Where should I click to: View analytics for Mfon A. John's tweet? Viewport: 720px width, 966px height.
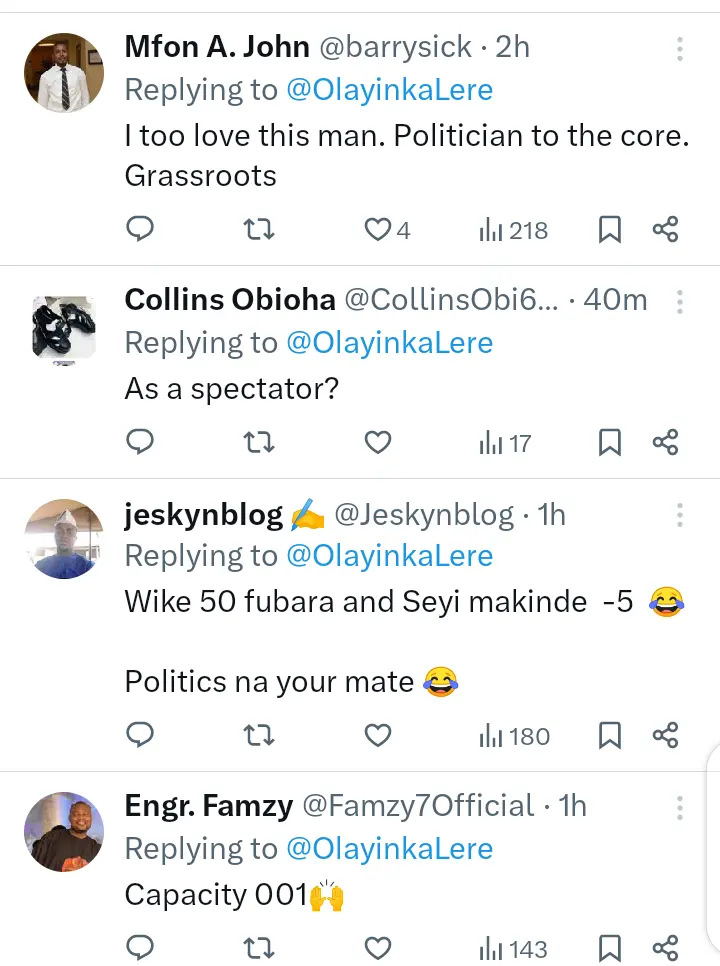coord(513,230)
